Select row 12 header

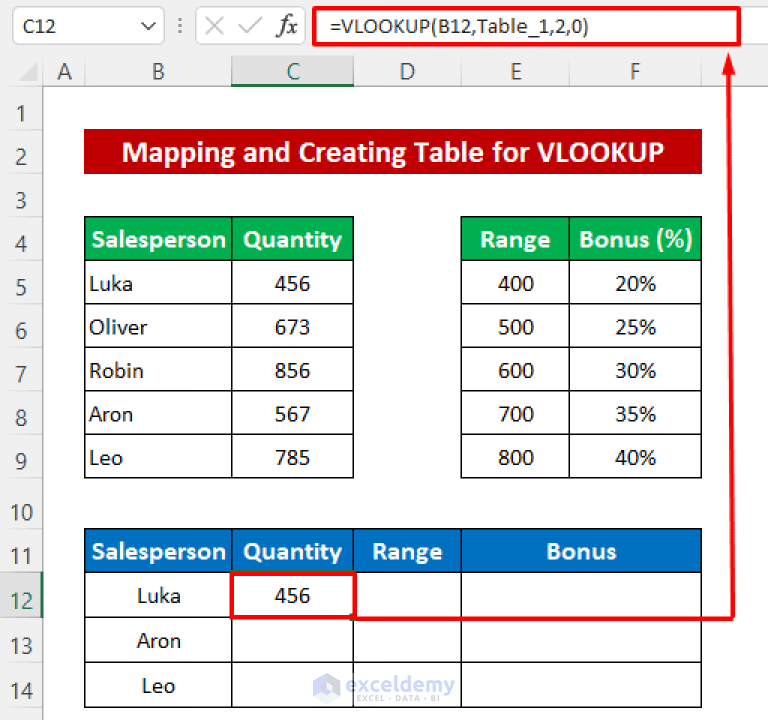(21, 595)
